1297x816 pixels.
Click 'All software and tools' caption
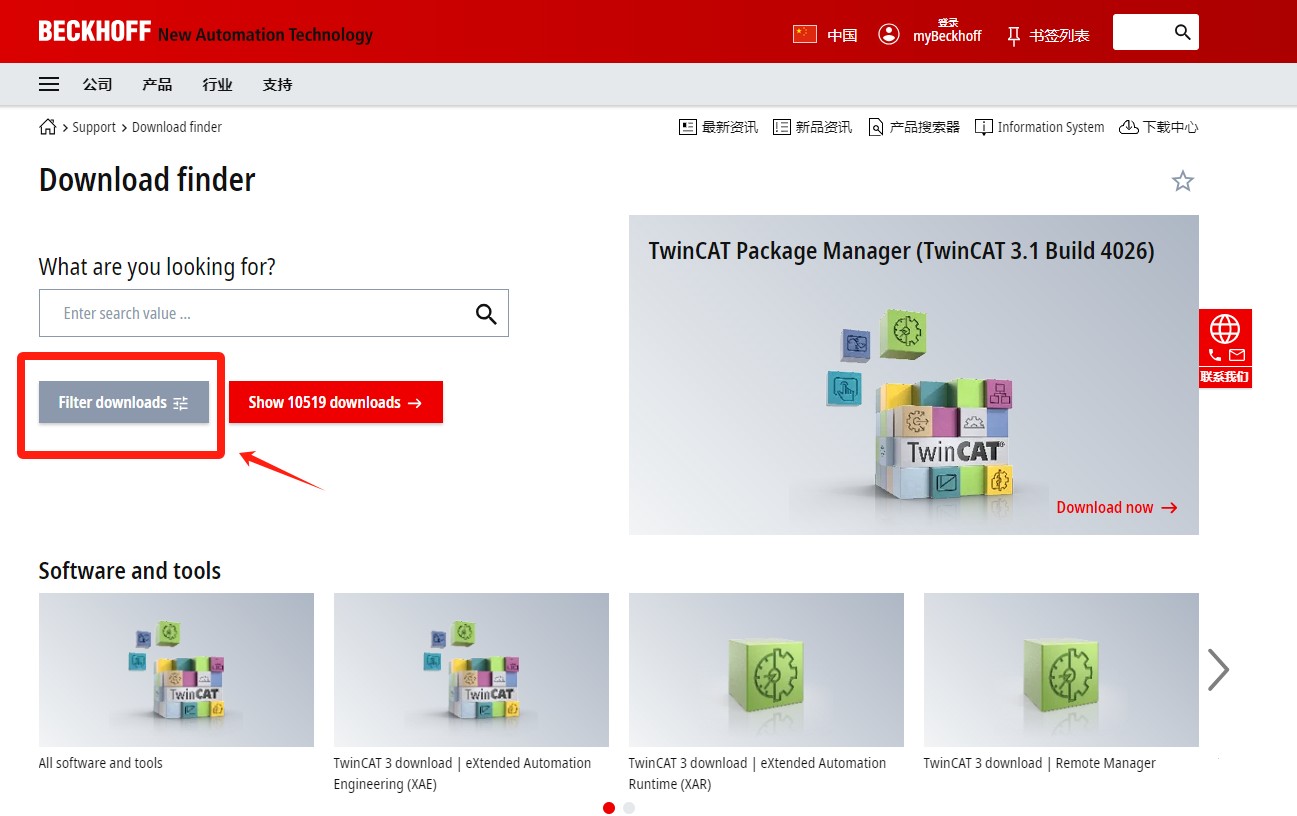(100, 763)
